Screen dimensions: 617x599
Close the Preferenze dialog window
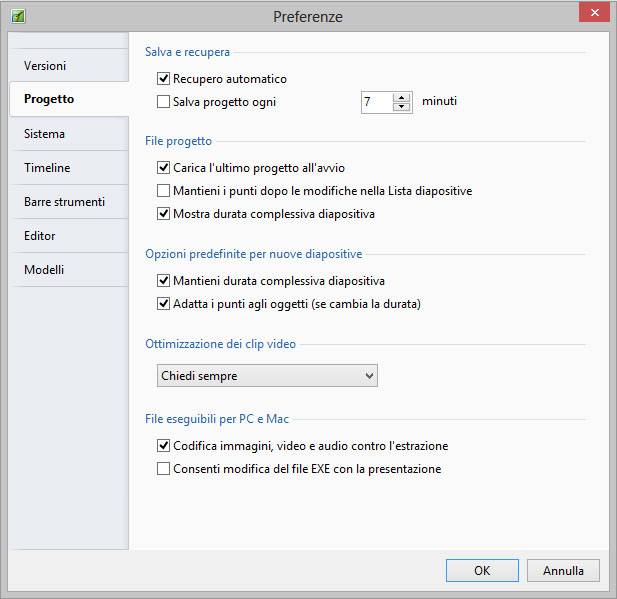tap(595, 13)
